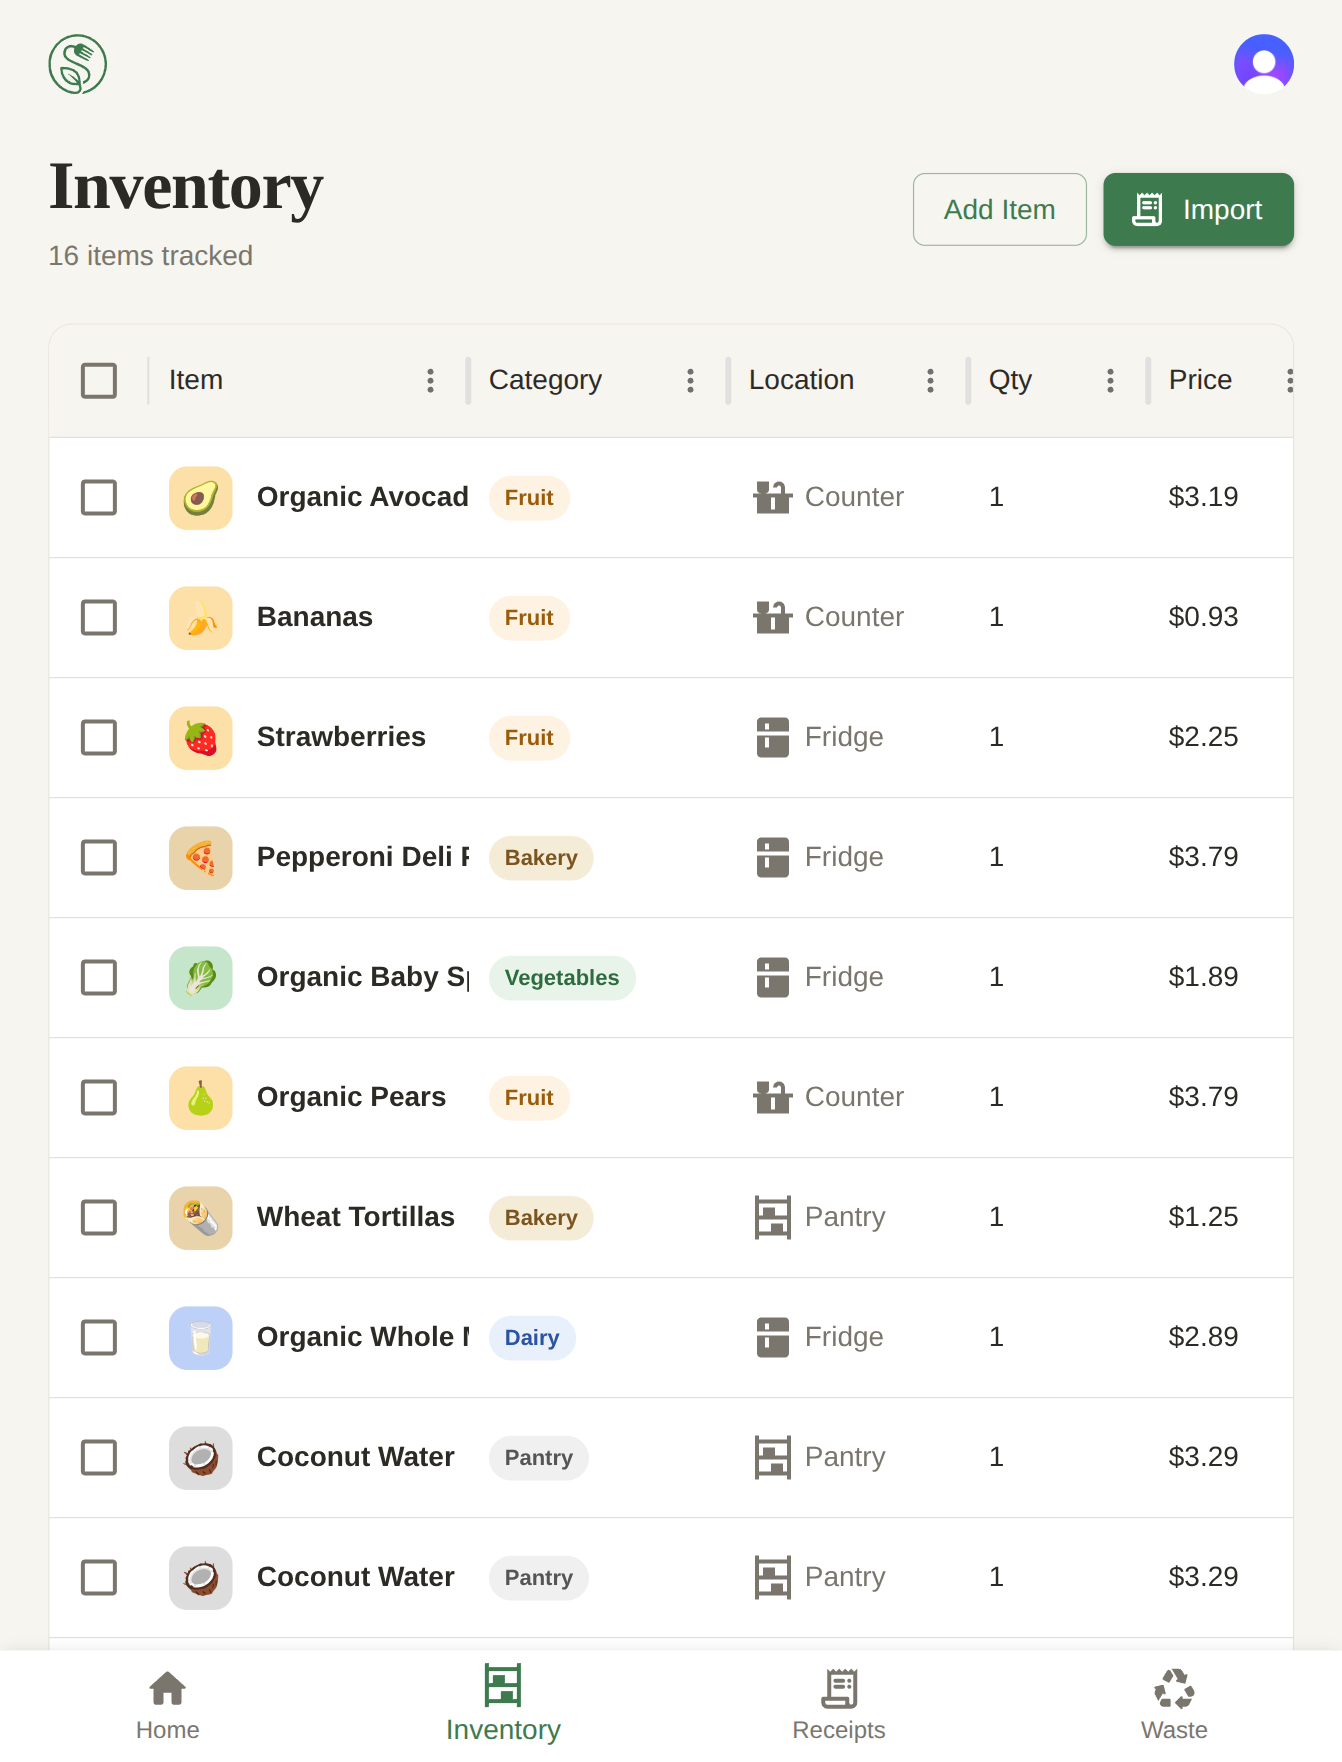
Task: Click the Fruit tag on Bananas row
Action: pos(529,617)
